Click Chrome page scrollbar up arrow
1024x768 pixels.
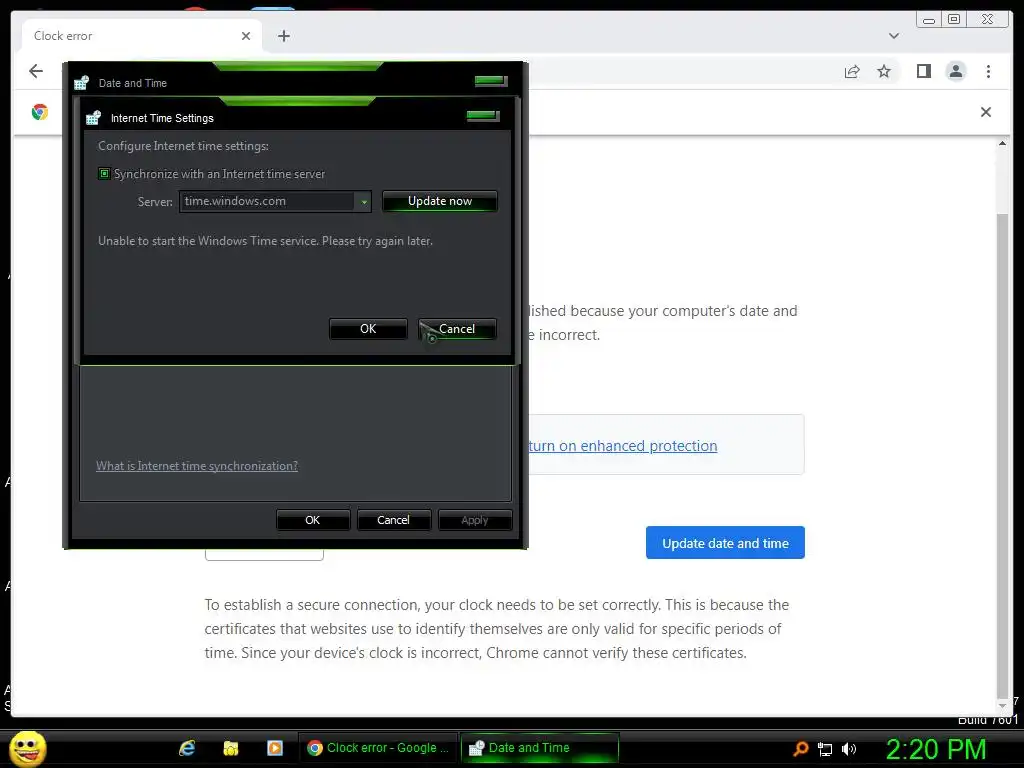pyautogui.click(x=1002, y=144)
